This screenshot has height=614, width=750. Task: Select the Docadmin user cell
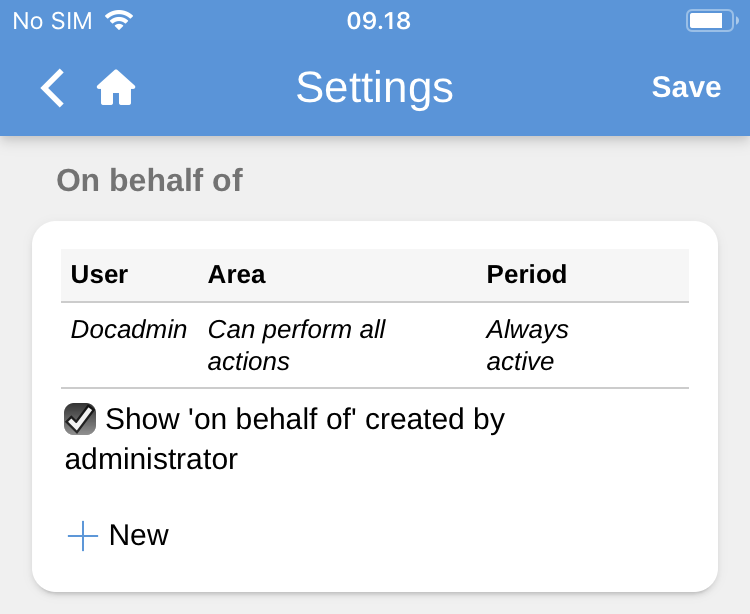[129, 330]
